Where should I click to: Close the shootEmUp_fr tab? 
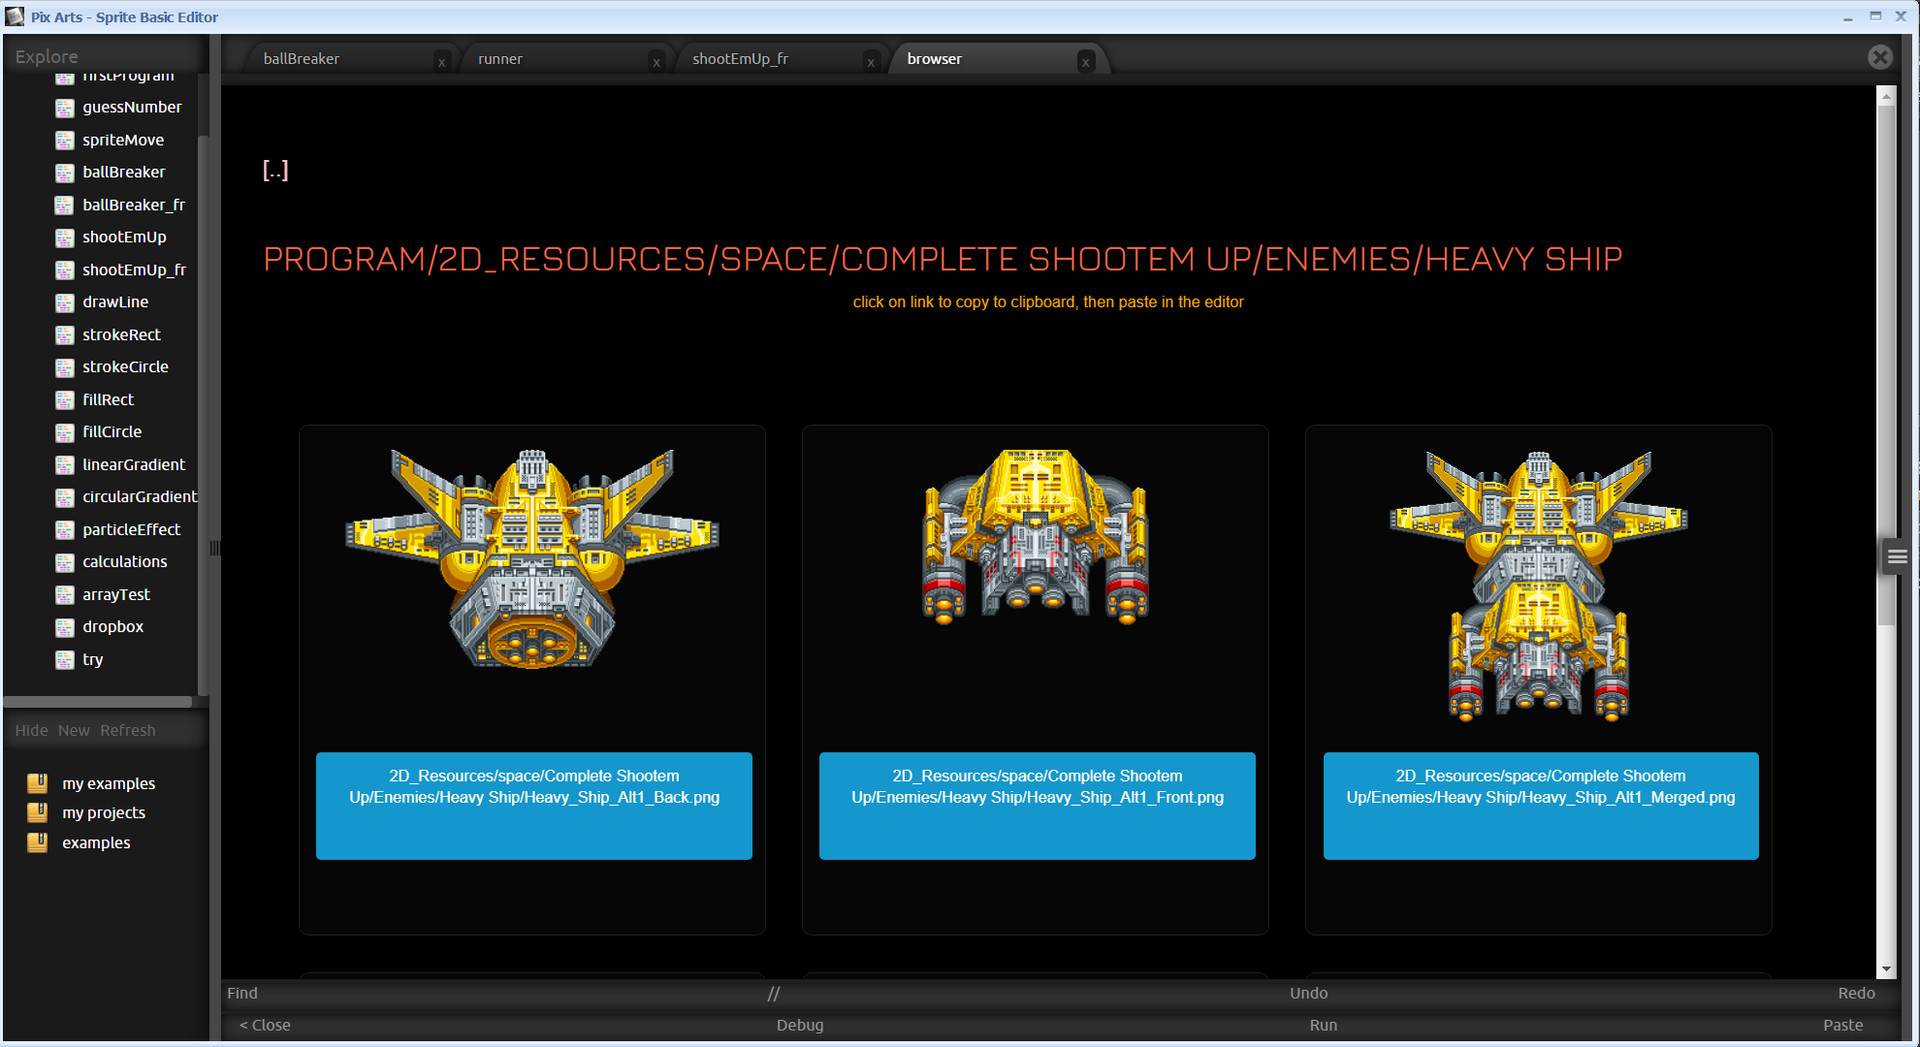tap(871, 62)
